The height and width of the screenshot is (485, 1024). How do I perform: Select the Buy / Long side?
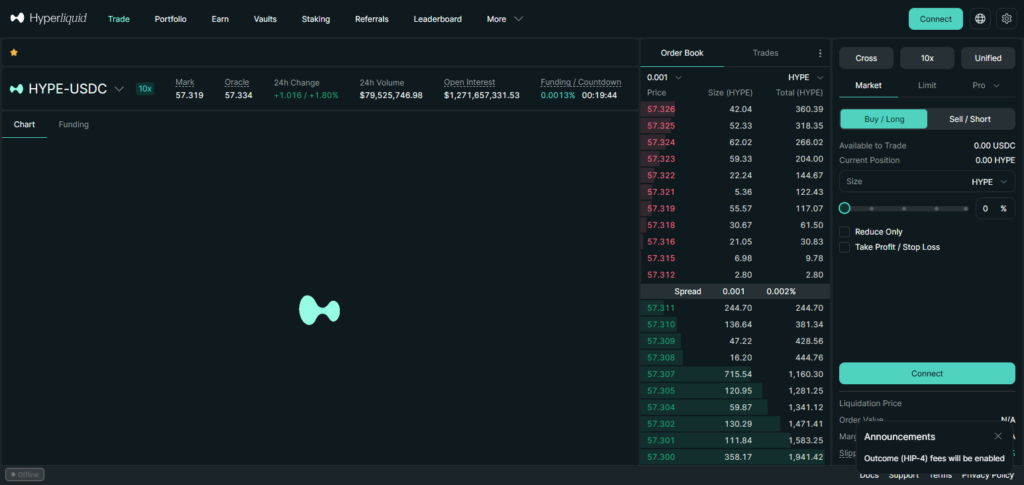883,119
